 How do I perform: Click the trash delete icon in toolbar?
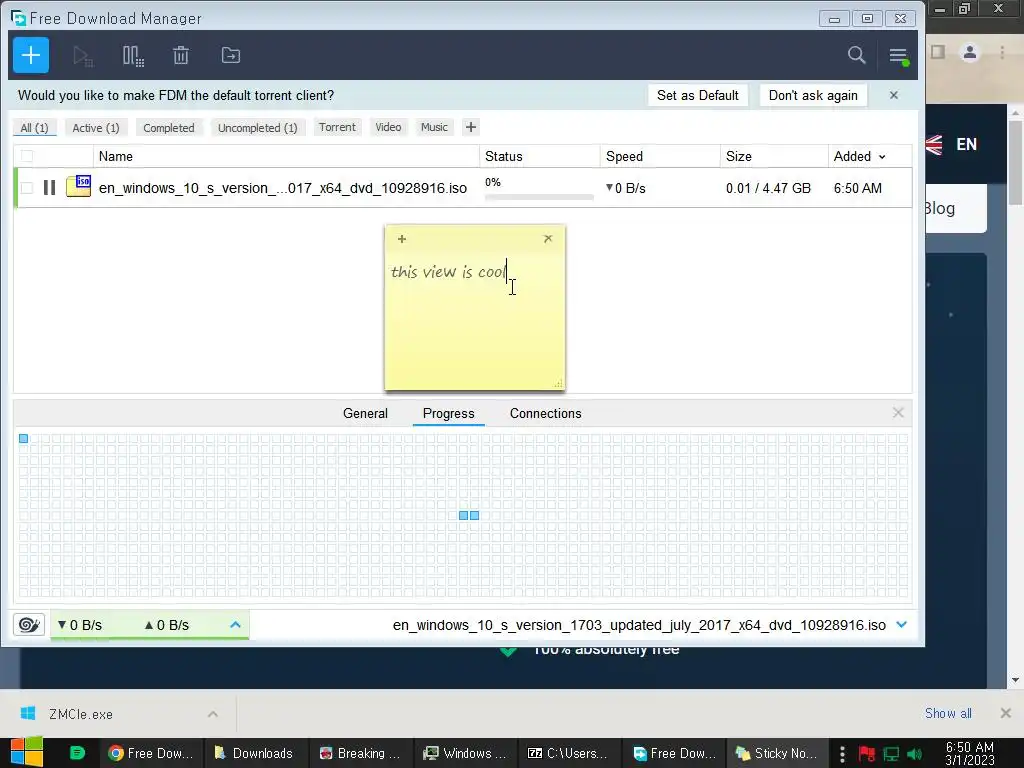[181, 56]
